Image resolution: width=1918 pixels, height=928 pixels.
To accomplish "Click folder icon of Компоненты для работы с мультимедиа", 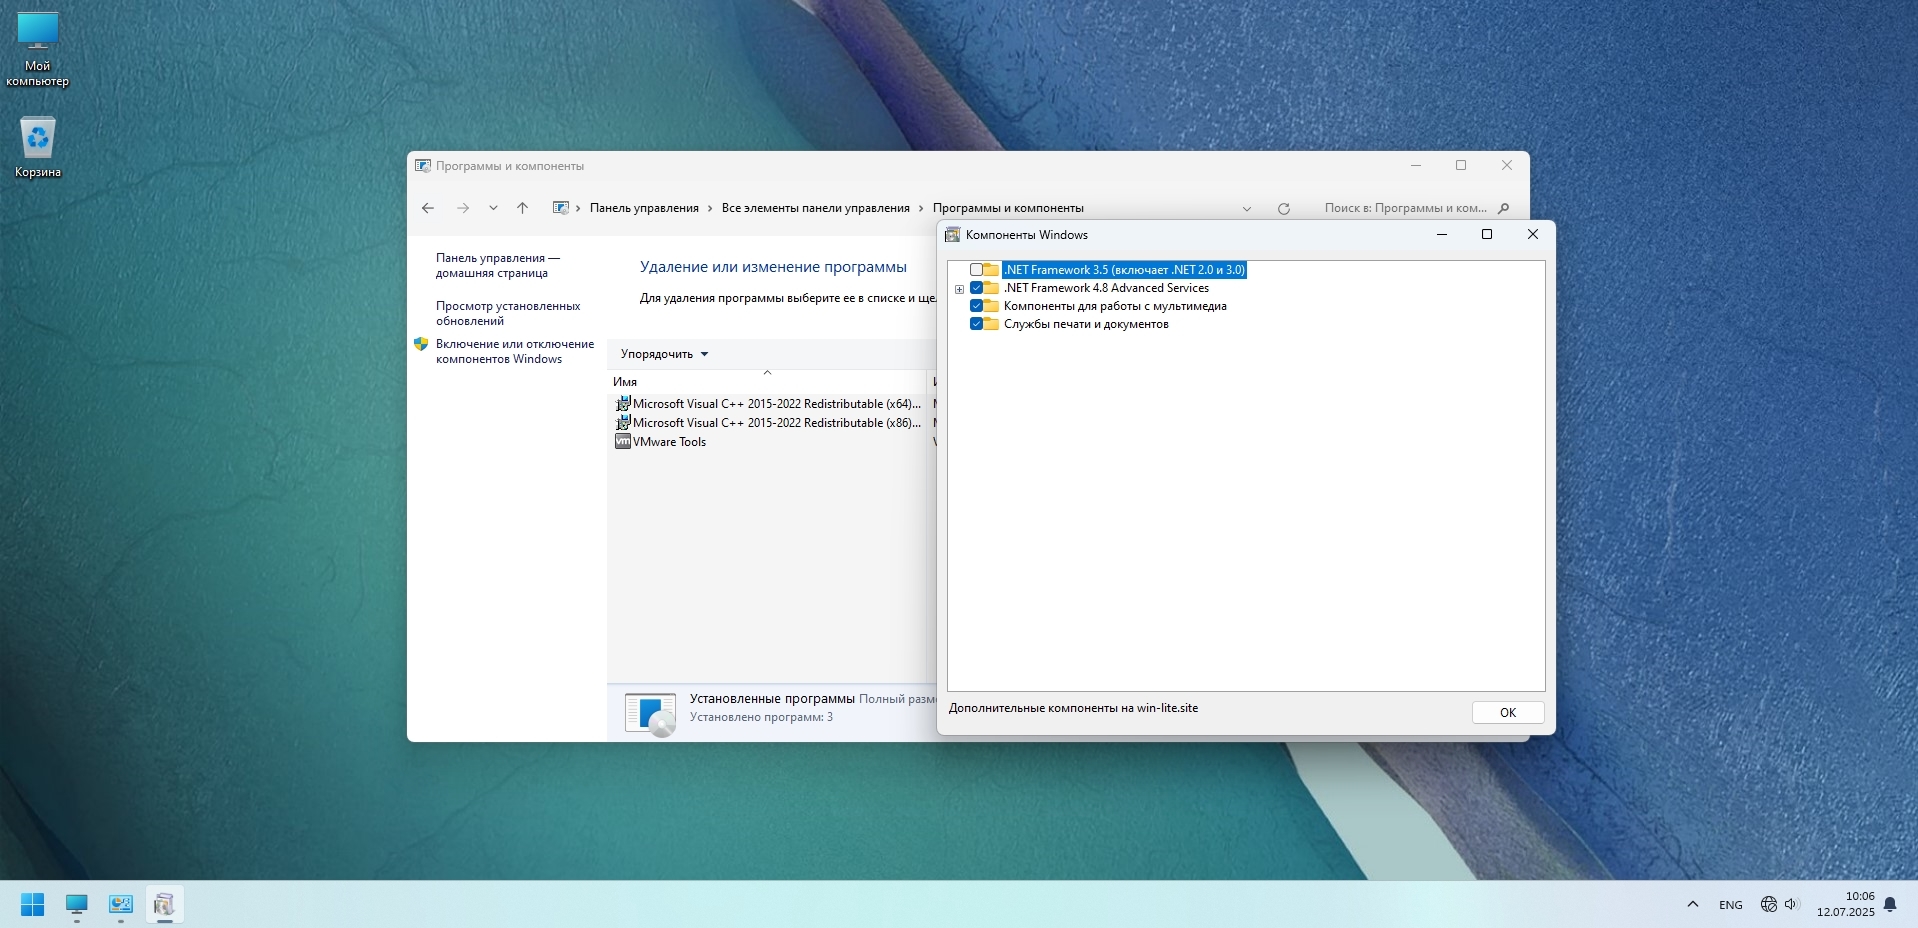I will pos(991,306).
